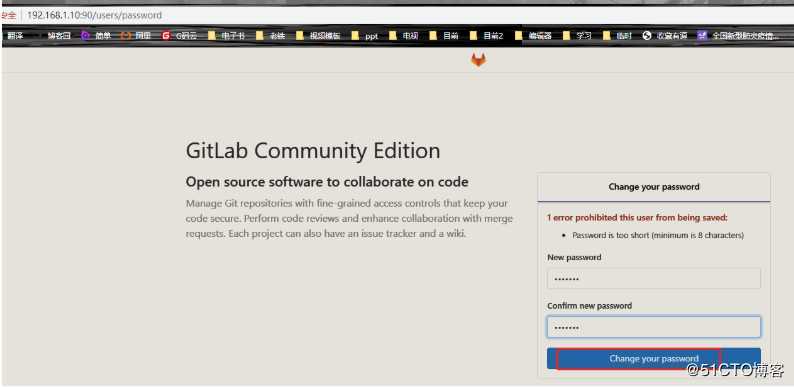794x387 pixels.
Task: Open the 编辑器 bookmark folder
Action: tap(533, 36)
